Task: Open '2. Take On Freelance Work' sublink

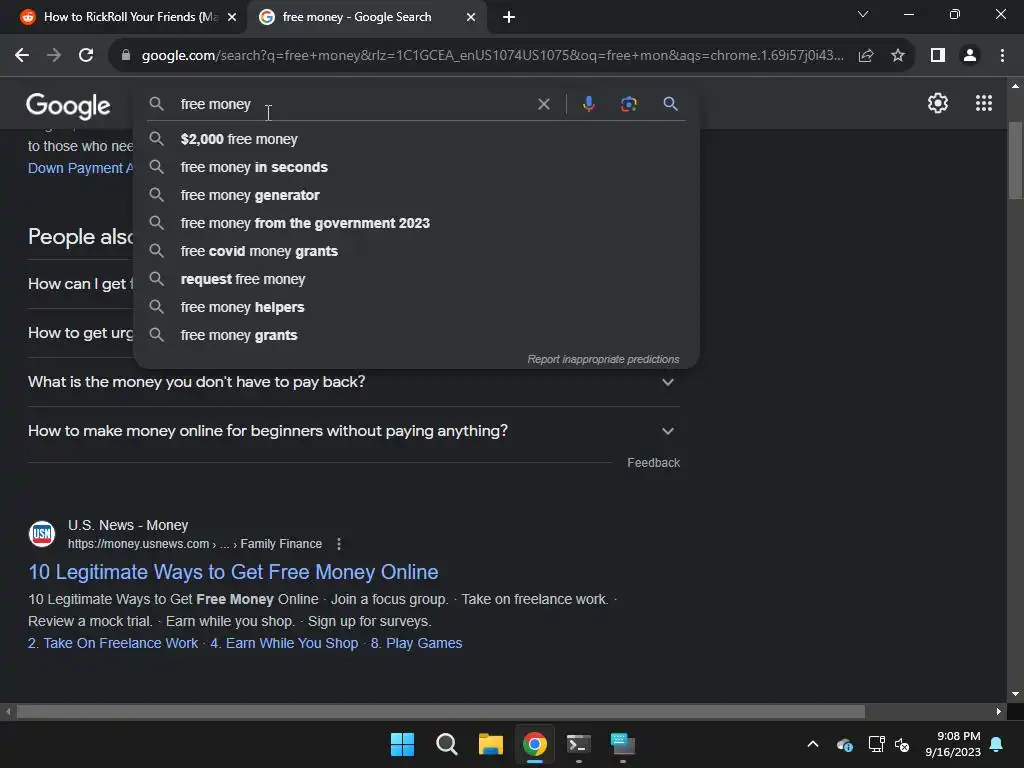Action: 113,643
